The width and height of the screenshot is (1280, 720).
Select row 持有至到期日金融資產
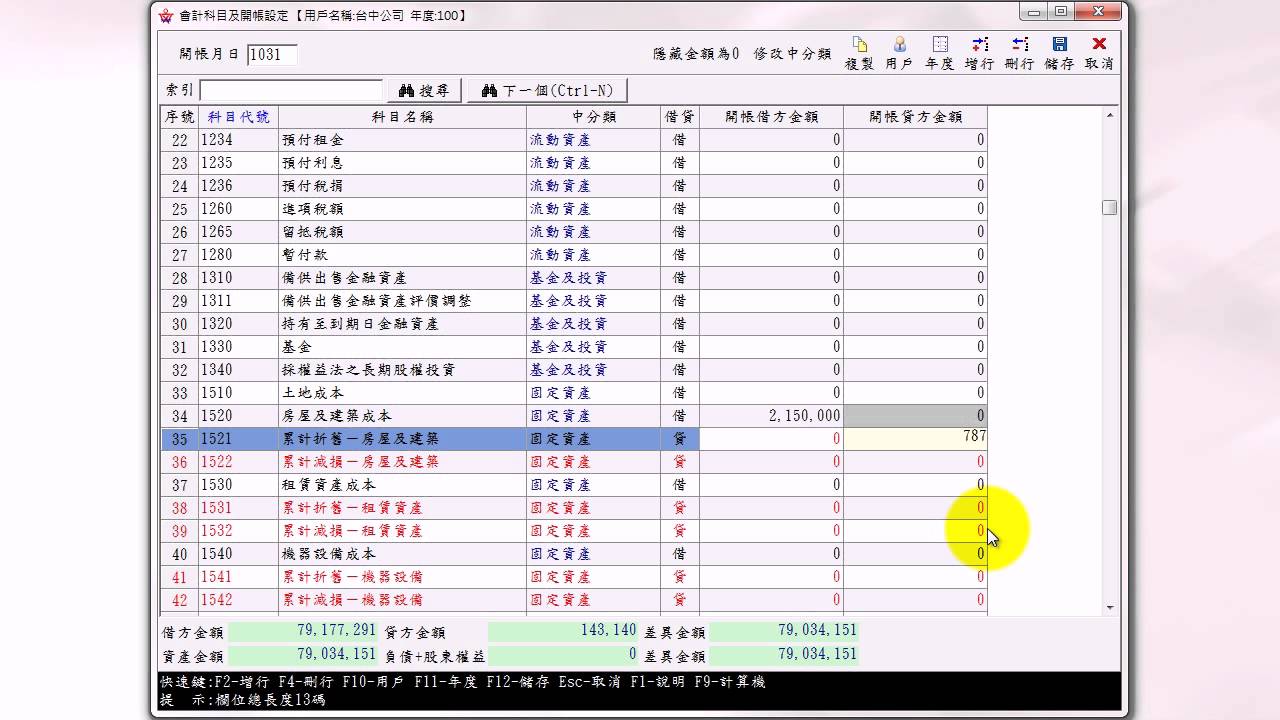574,324
